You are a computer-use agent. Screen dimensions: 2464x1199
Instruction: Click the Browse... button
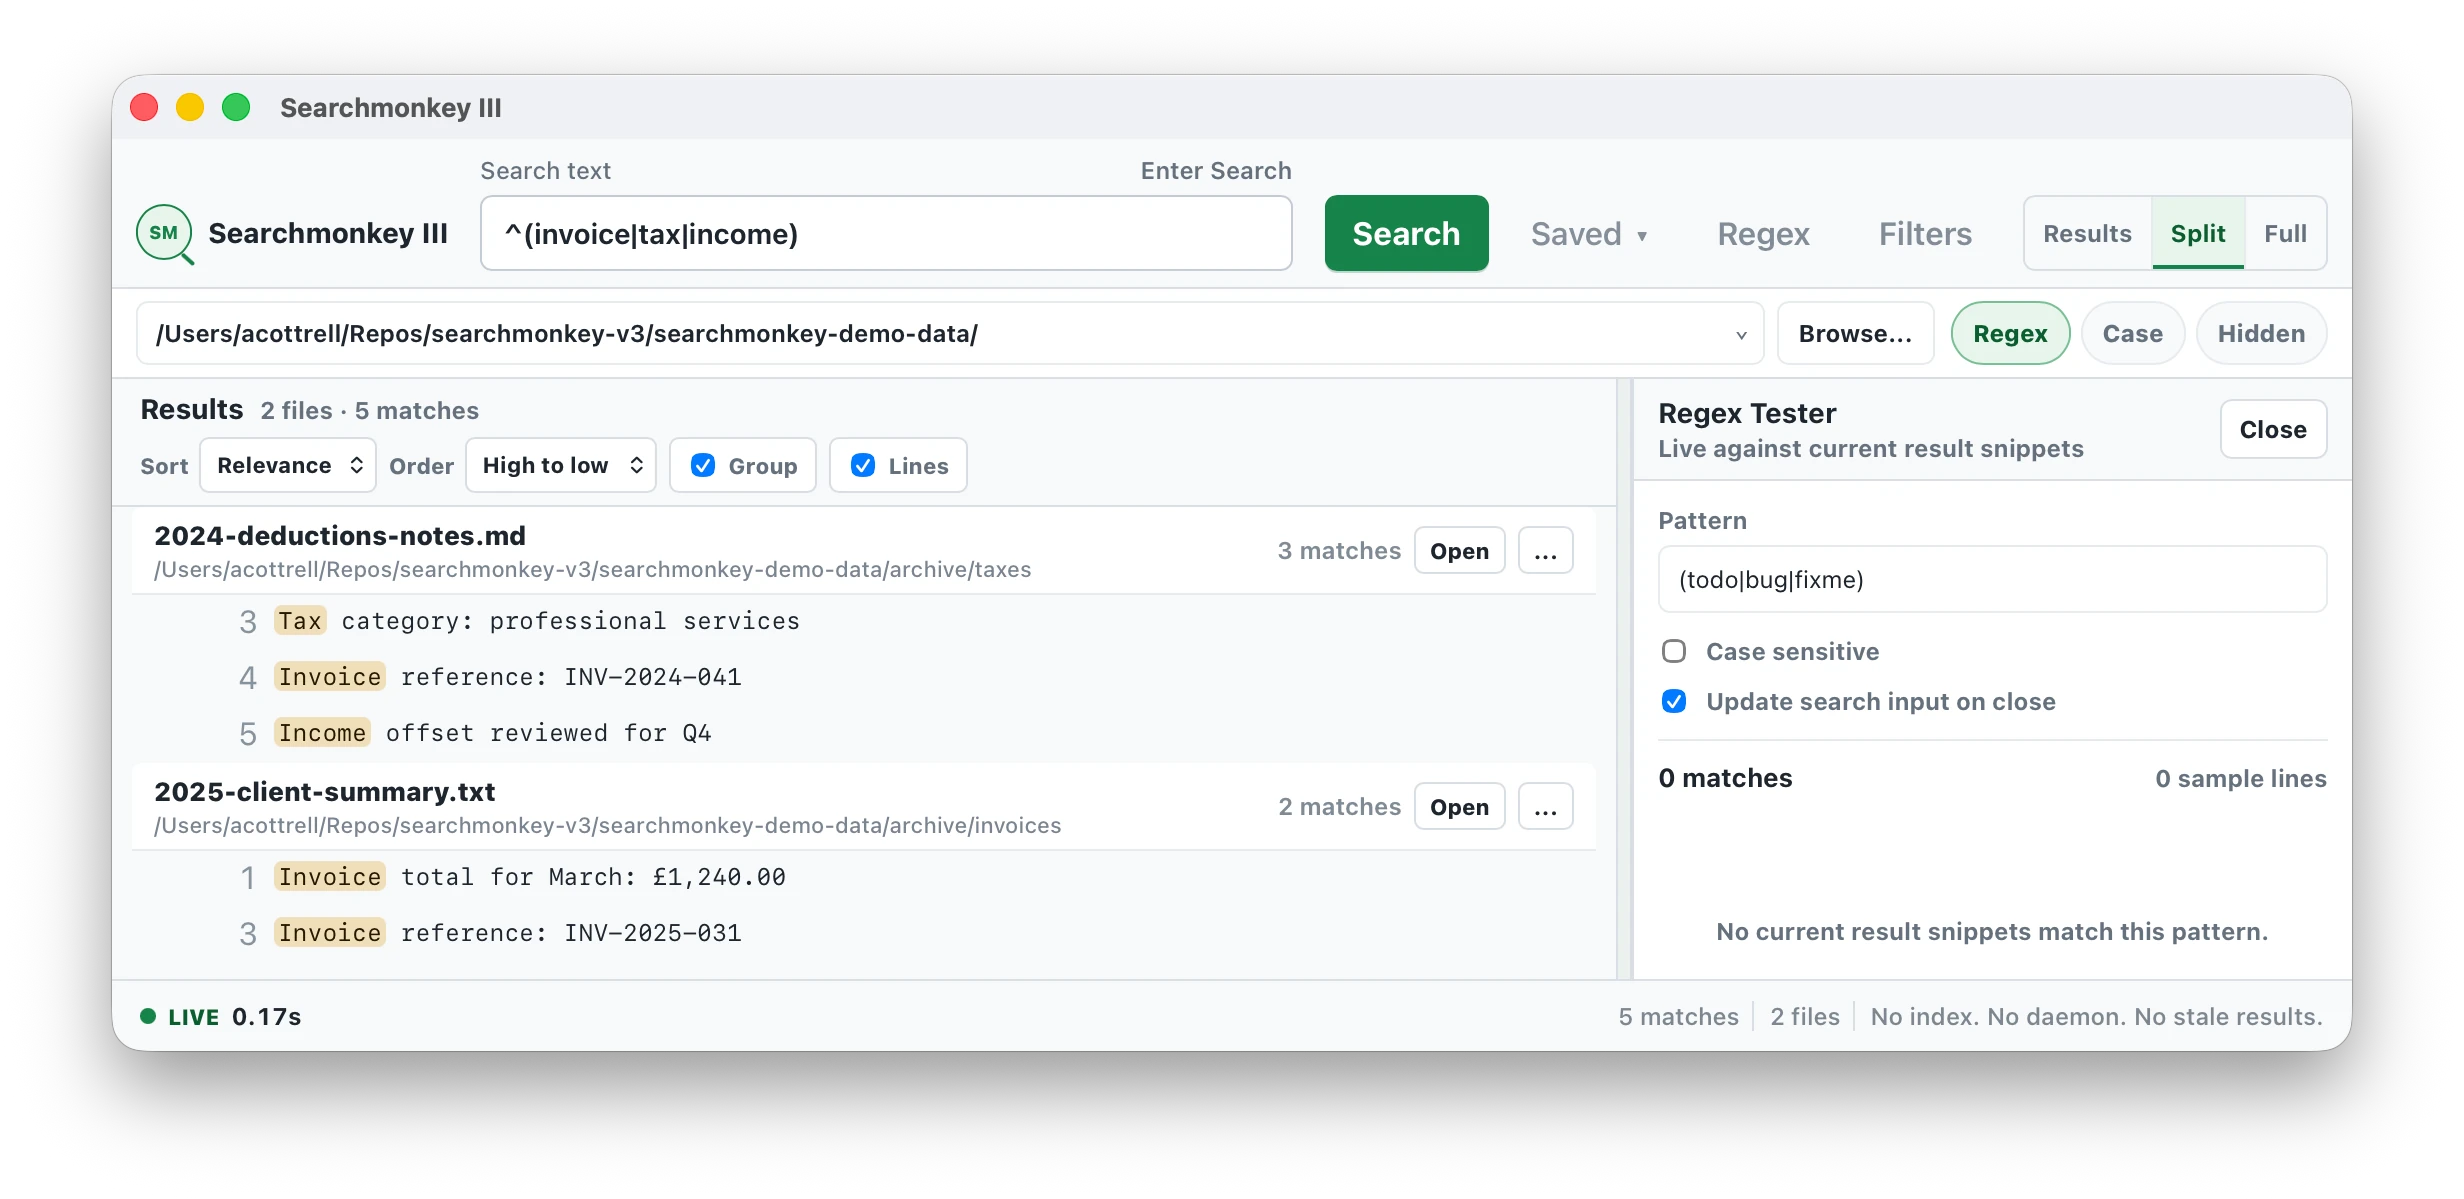tap(1855, 333)
